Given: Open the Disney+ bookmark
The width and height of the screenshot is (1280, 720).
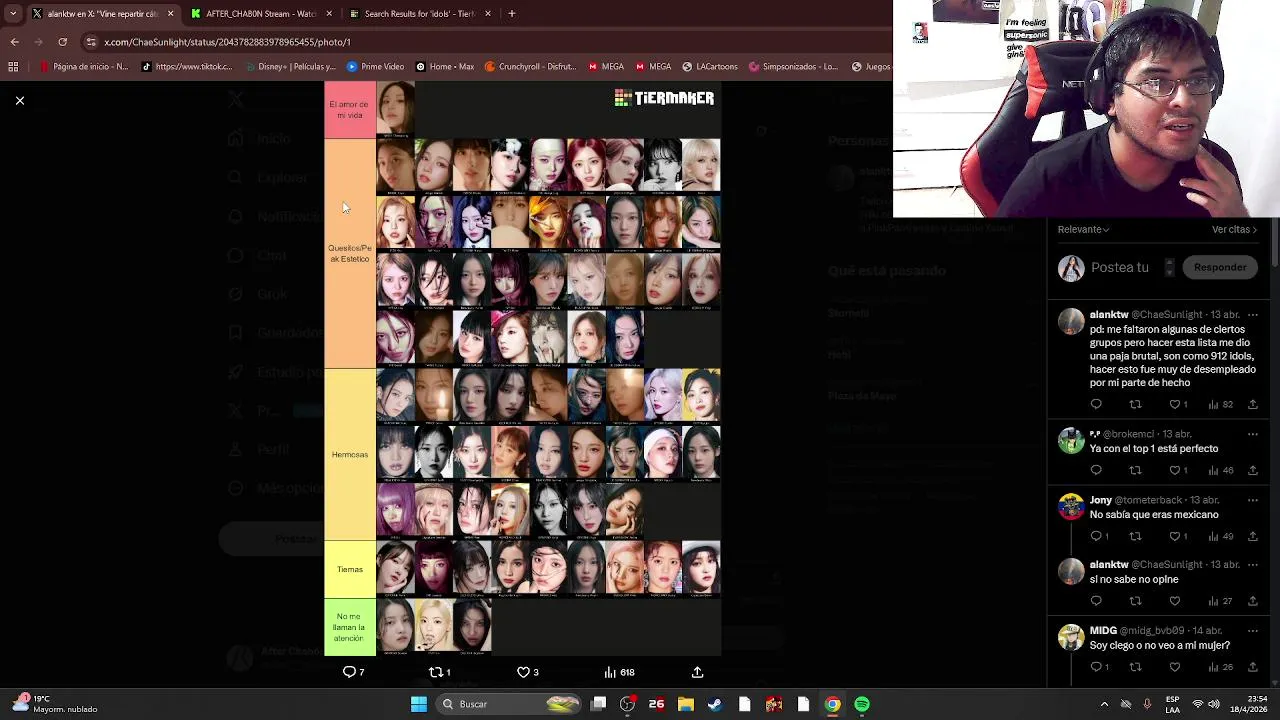Looking at the screenshot, I should 289,67.
